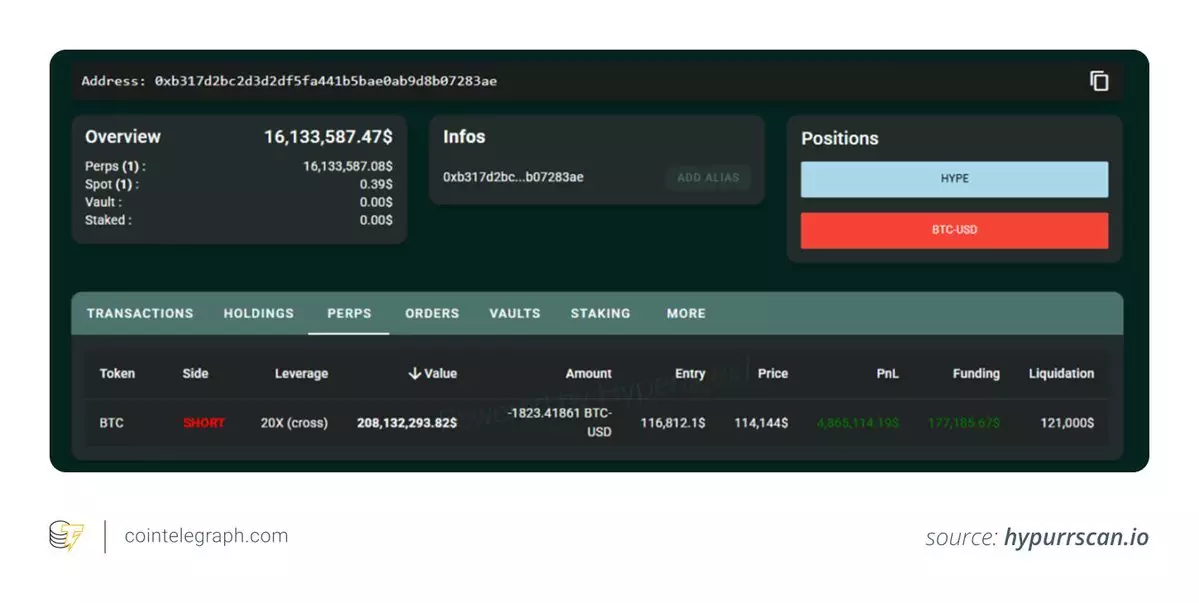Open the ORDERS tab
Image resolution: width=1199 pixels, height=603 pixels.
tap(432, 313)
